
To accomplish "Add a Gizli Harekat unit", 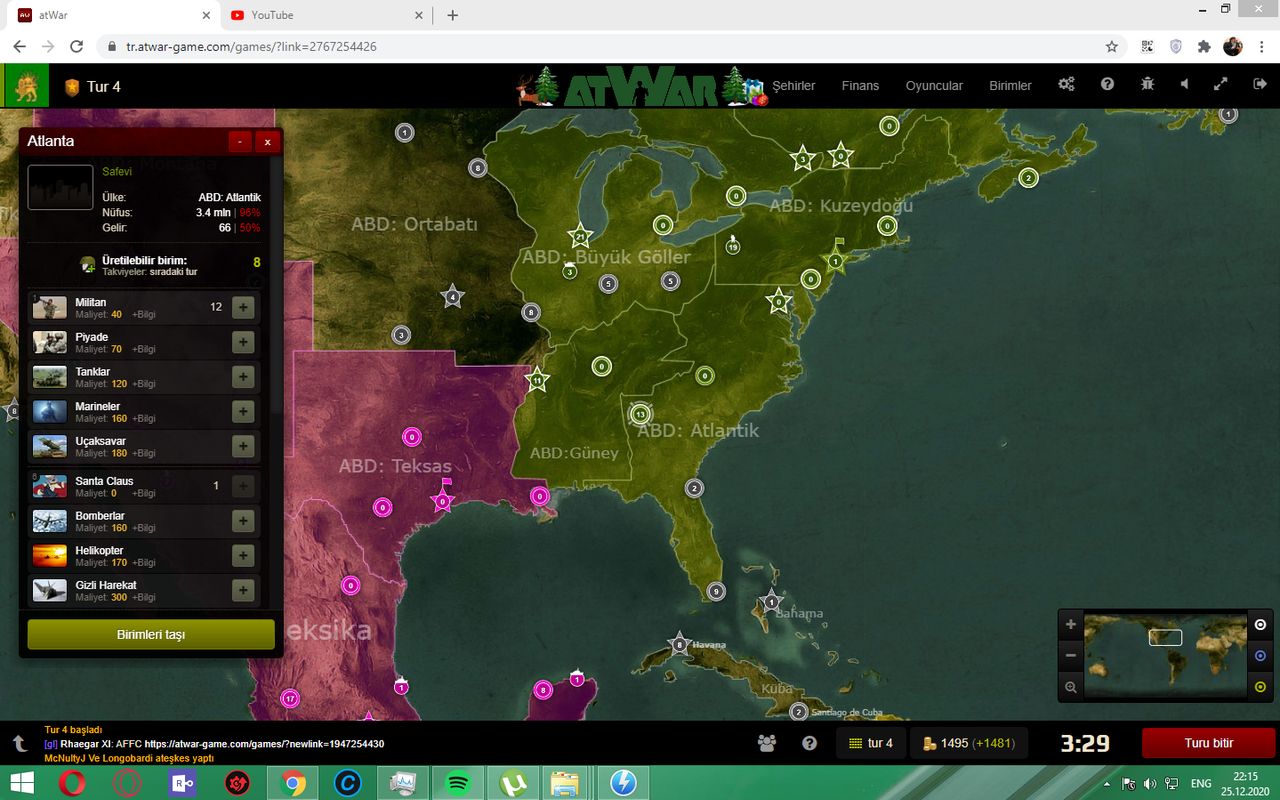I will (242, 590).
